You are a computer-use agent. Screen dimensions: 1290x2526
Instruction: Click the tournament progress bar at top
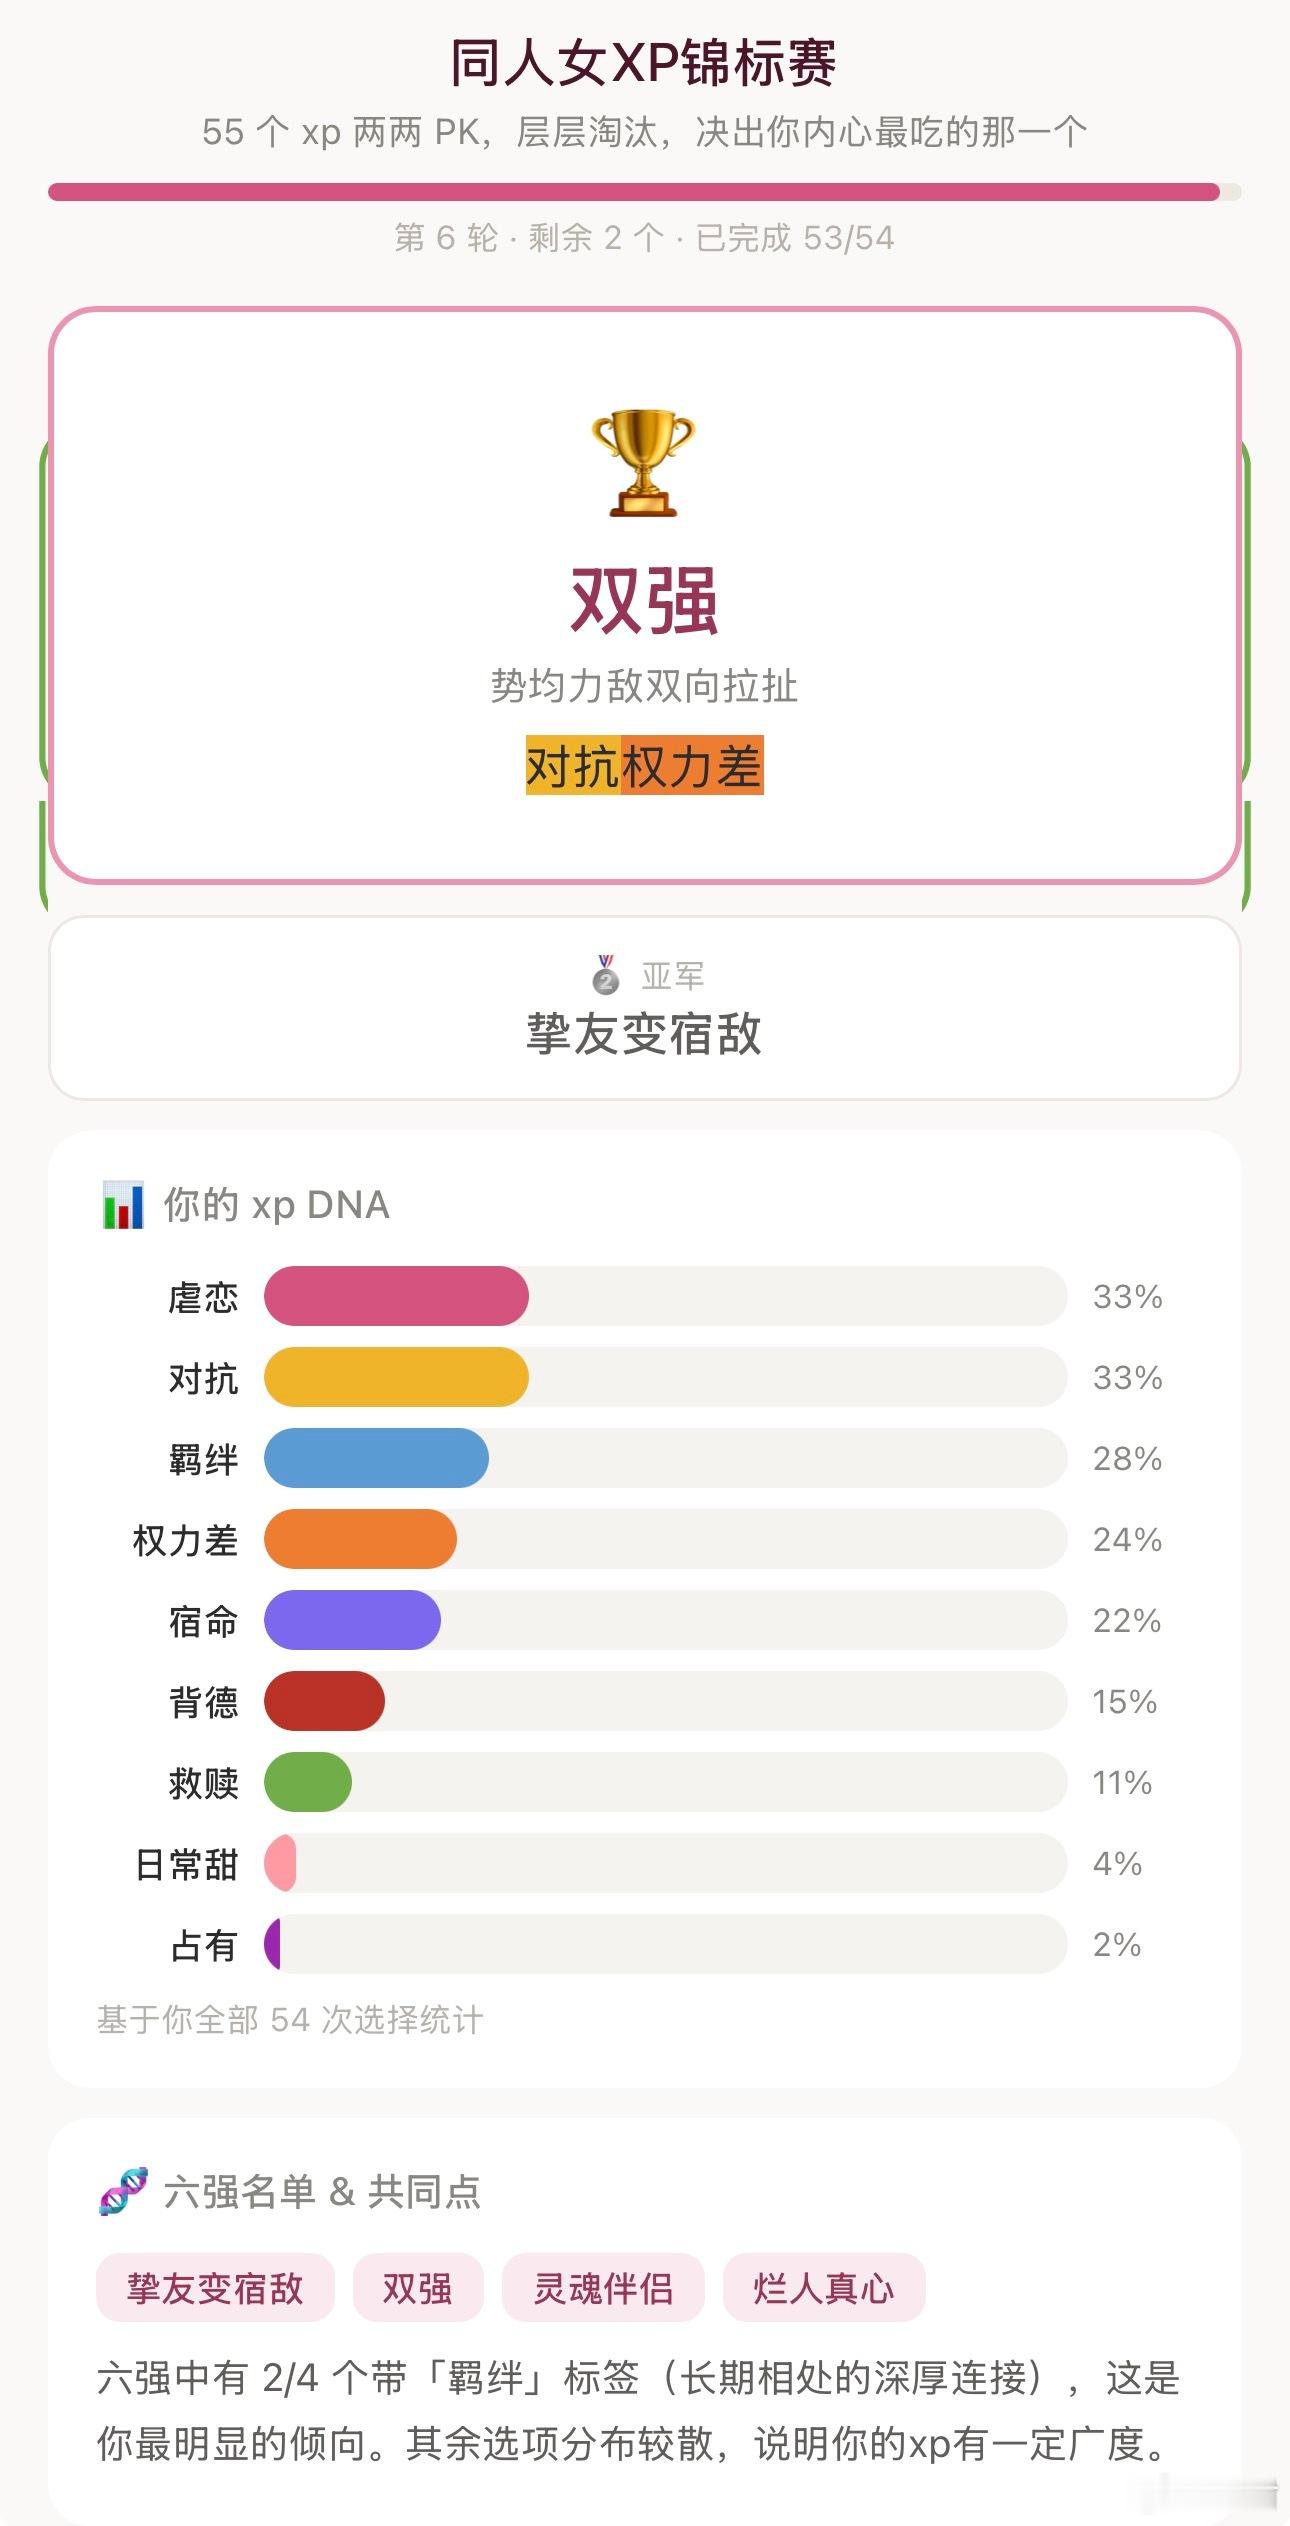(645, 192)
